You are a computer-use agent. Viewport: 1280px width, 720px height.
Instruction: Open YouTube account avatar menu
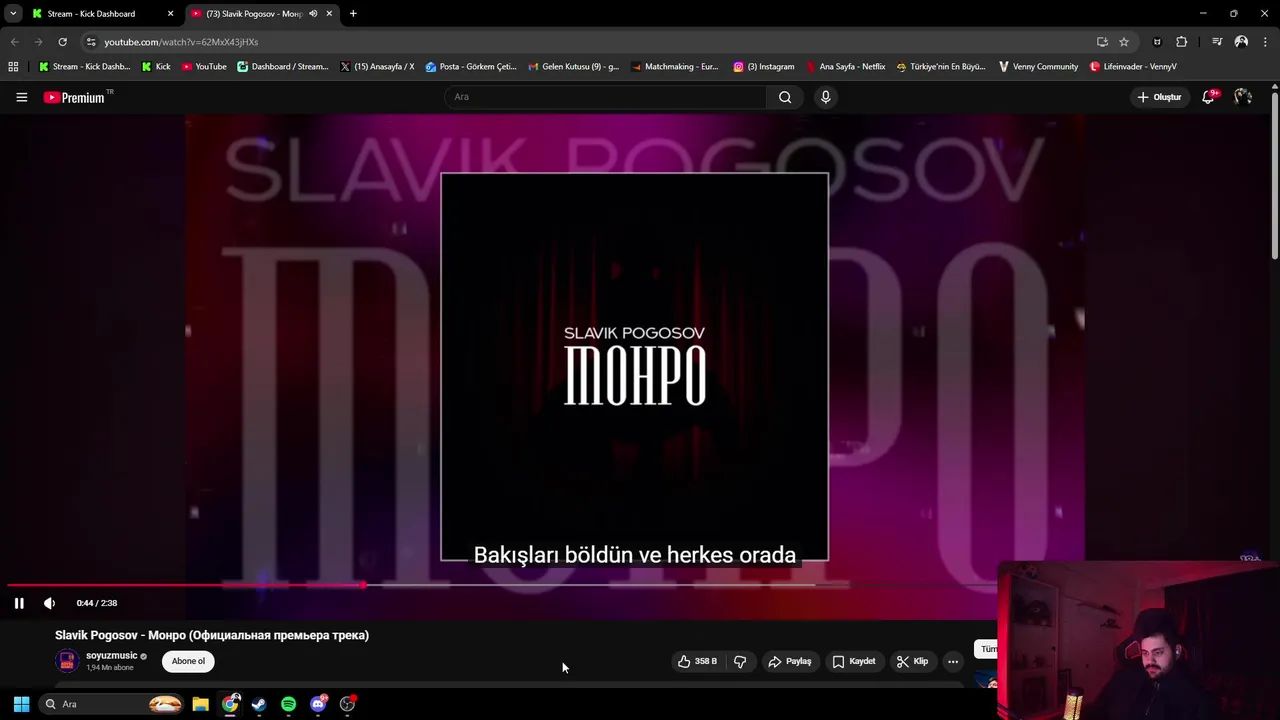tap(1243, 97)
